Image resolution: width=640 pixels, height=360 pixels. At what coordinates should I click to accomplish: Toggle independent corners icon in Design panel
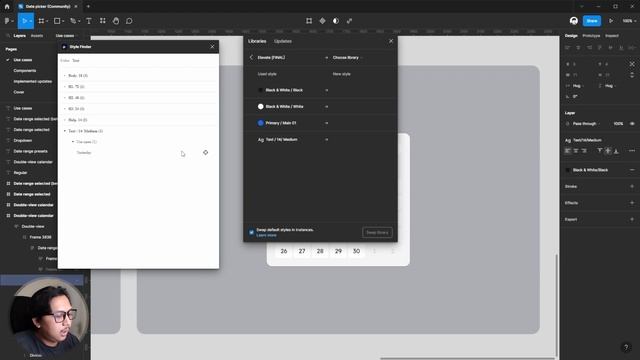tap(632, 64)
